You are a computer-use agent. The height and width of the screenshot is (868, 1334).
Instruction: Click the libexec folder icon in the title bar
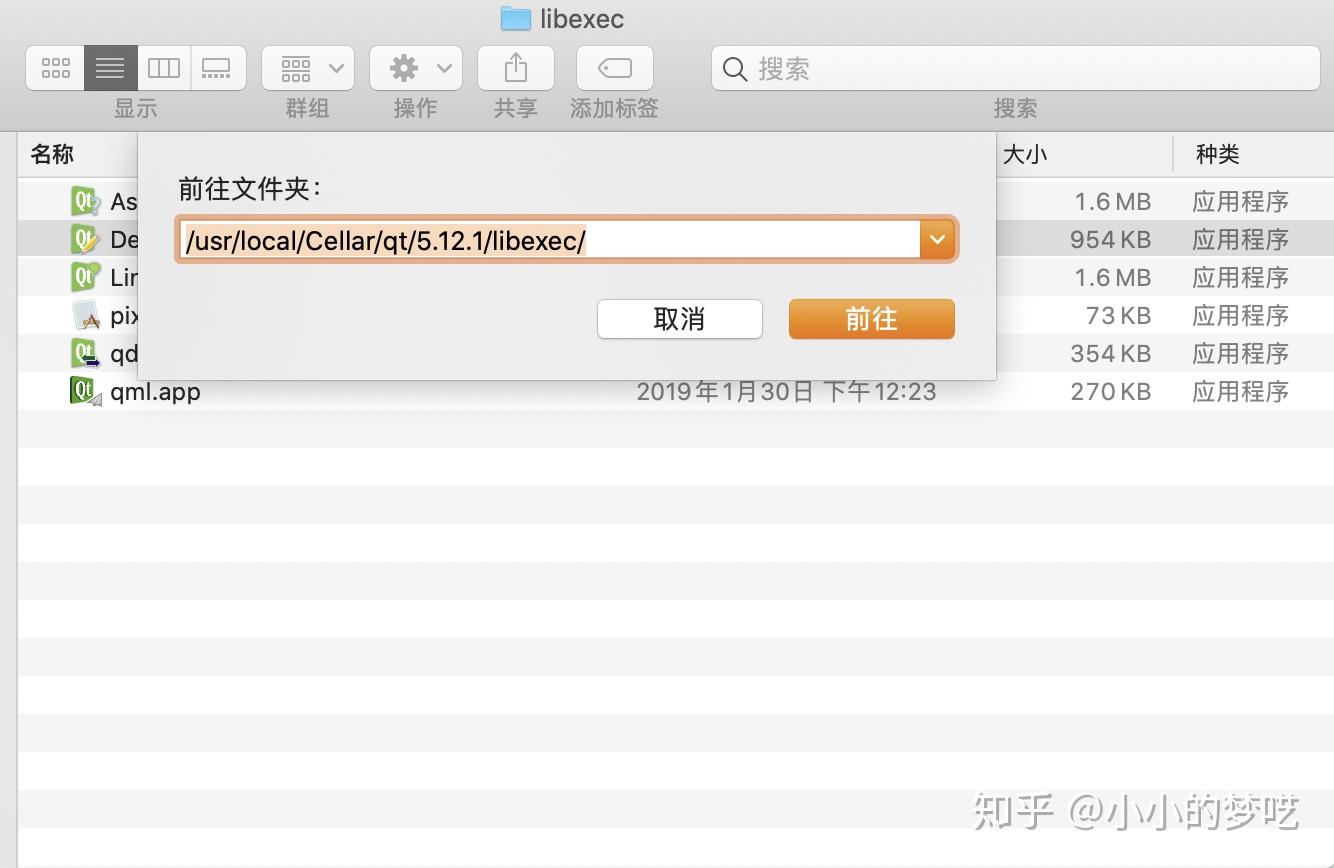[x=514, y=18]
